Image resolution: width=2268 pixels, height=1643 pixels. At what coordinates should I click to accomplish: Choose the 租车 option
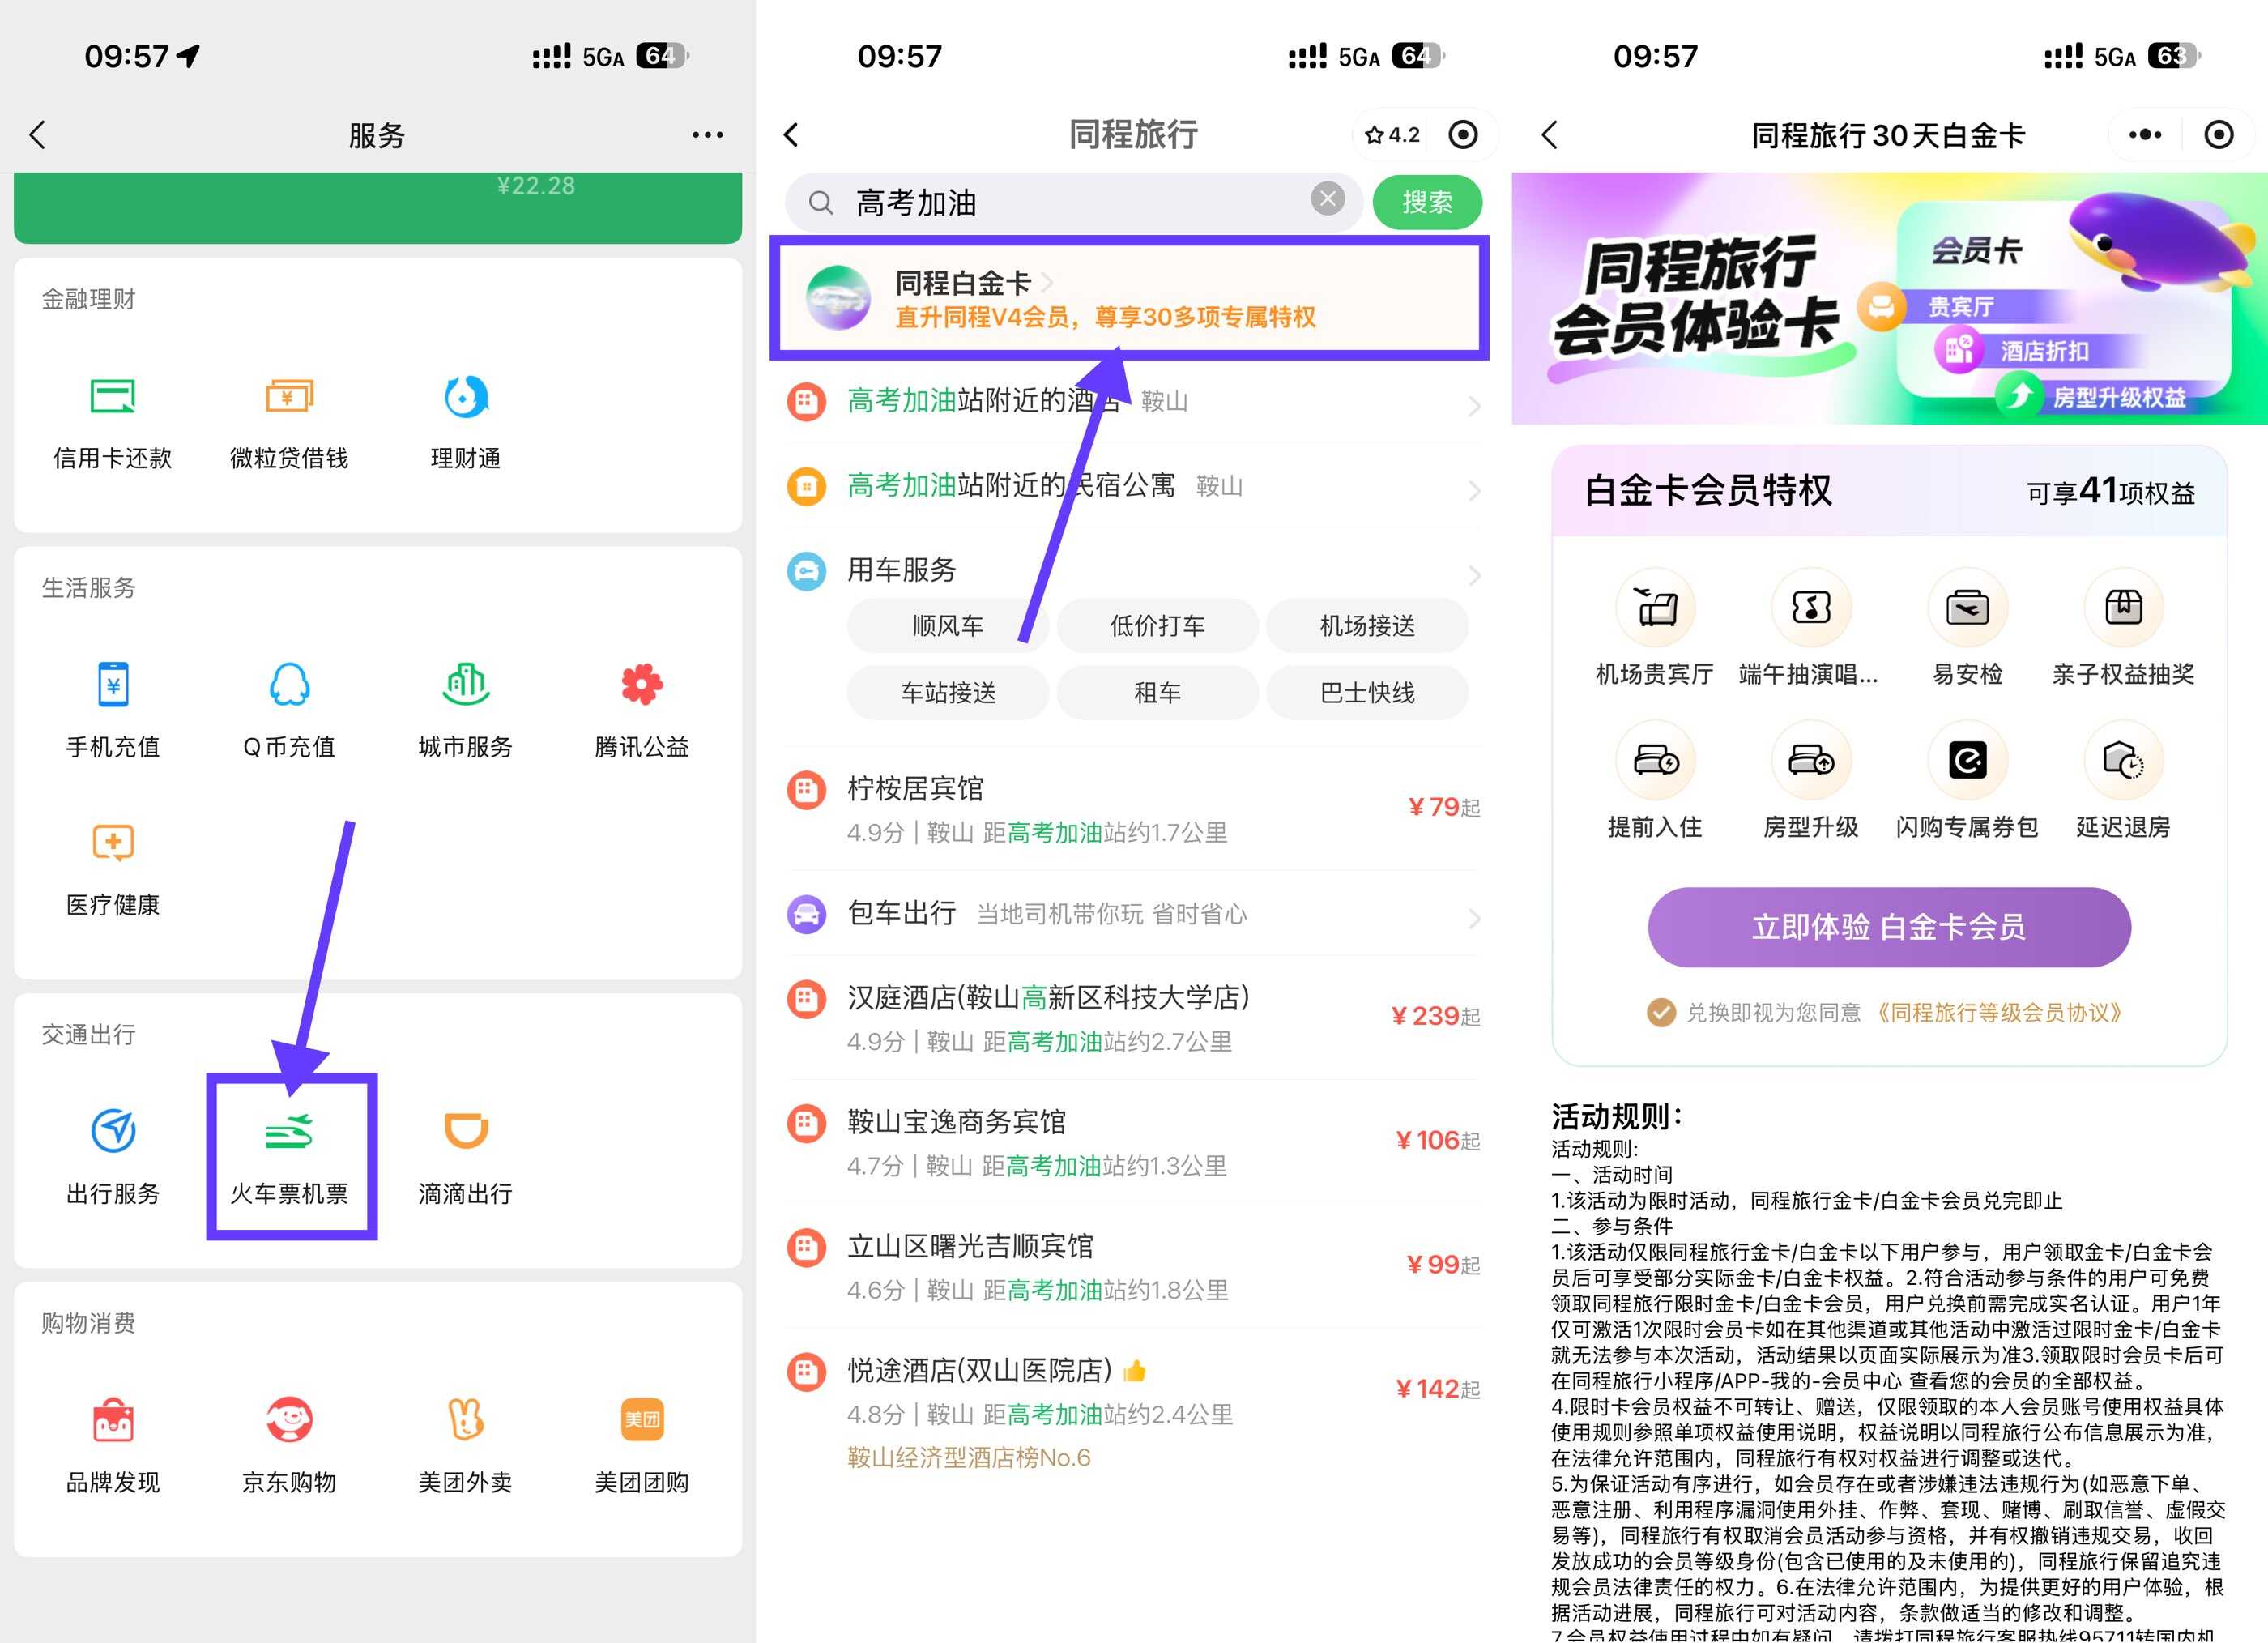tap(1157, 693)
